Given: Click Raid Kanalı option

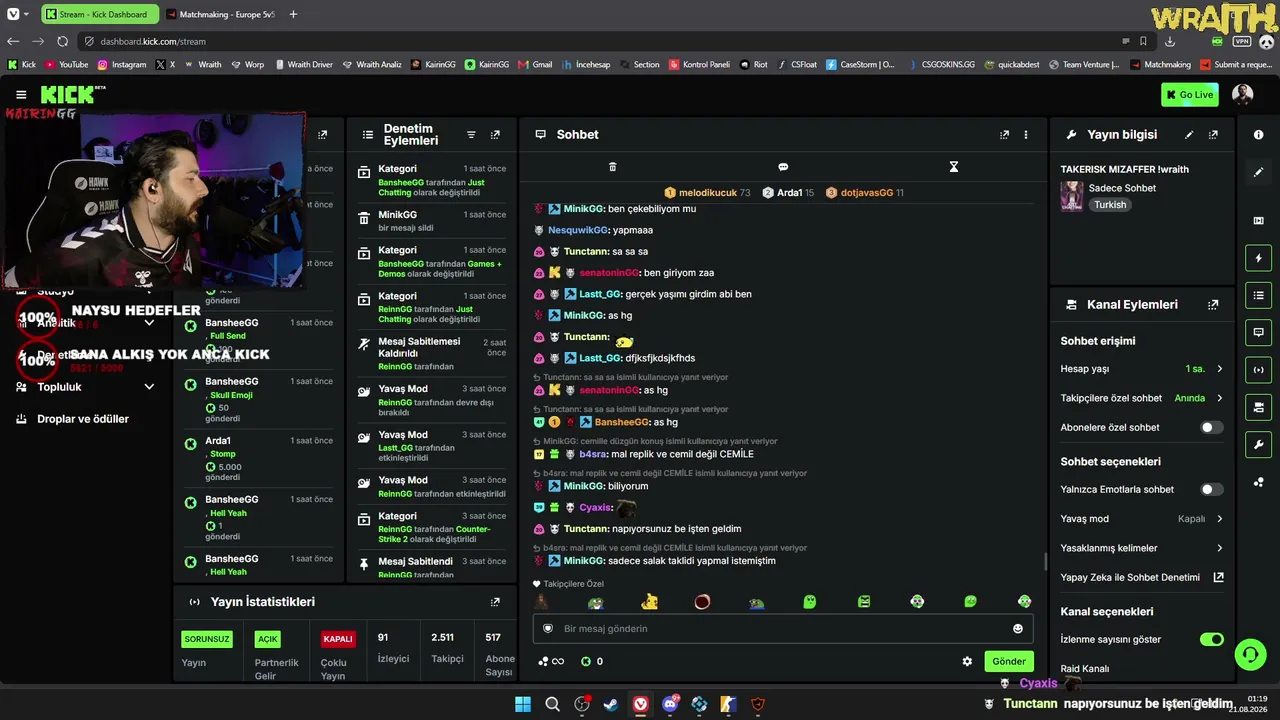Looking at the screenshot, I should pos(1085,668).
